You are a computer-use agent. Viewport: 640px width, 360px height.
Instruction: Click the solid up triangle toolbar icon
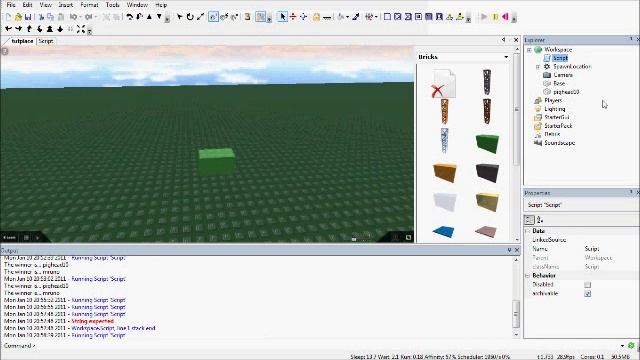[x=149, y=17]
